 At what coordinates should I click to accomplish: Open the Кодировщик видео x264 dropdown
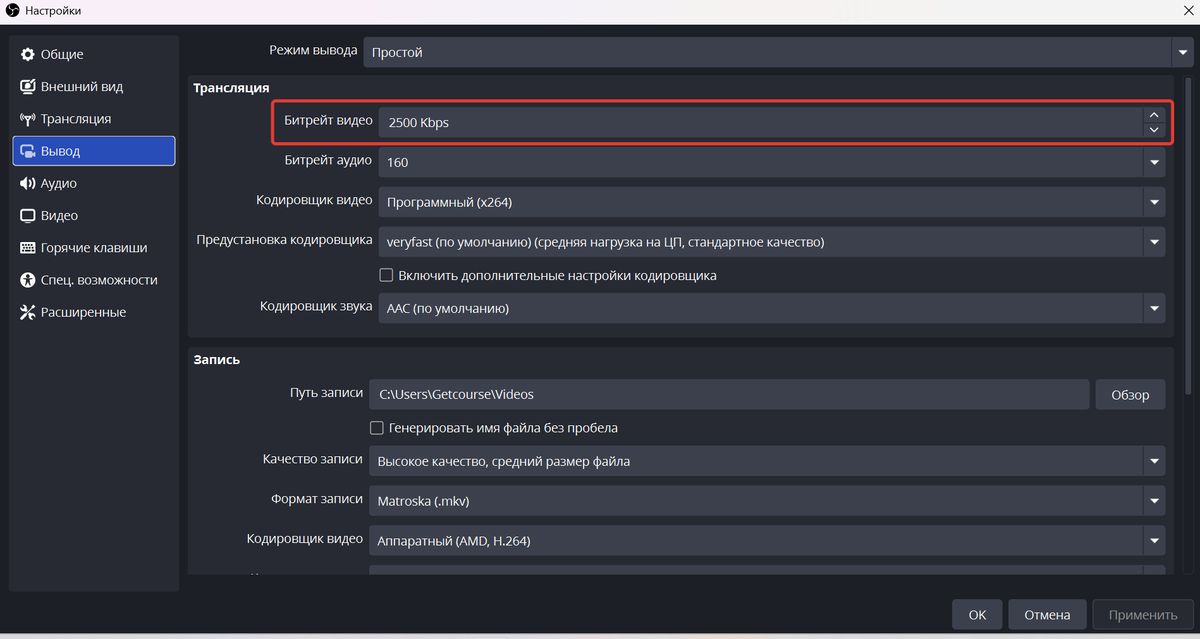(772, 202)
